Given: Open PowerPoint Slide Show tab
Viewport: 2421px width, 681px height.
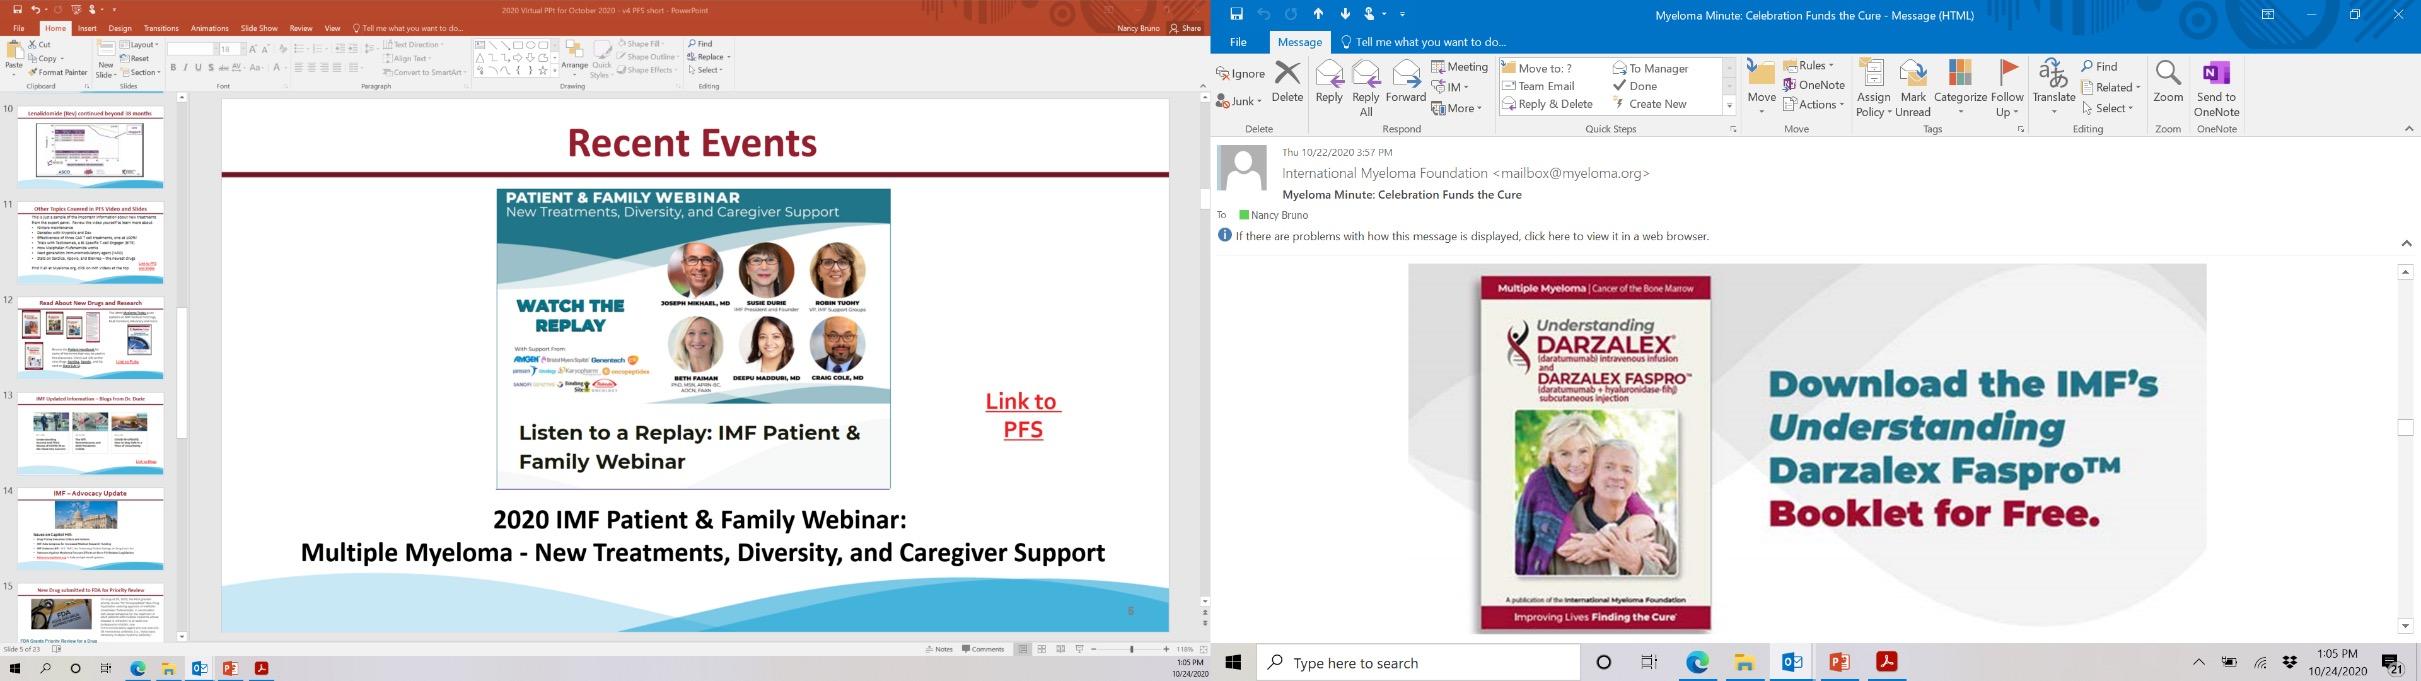Looking at the screenshot, I should [x=259, y=28].
